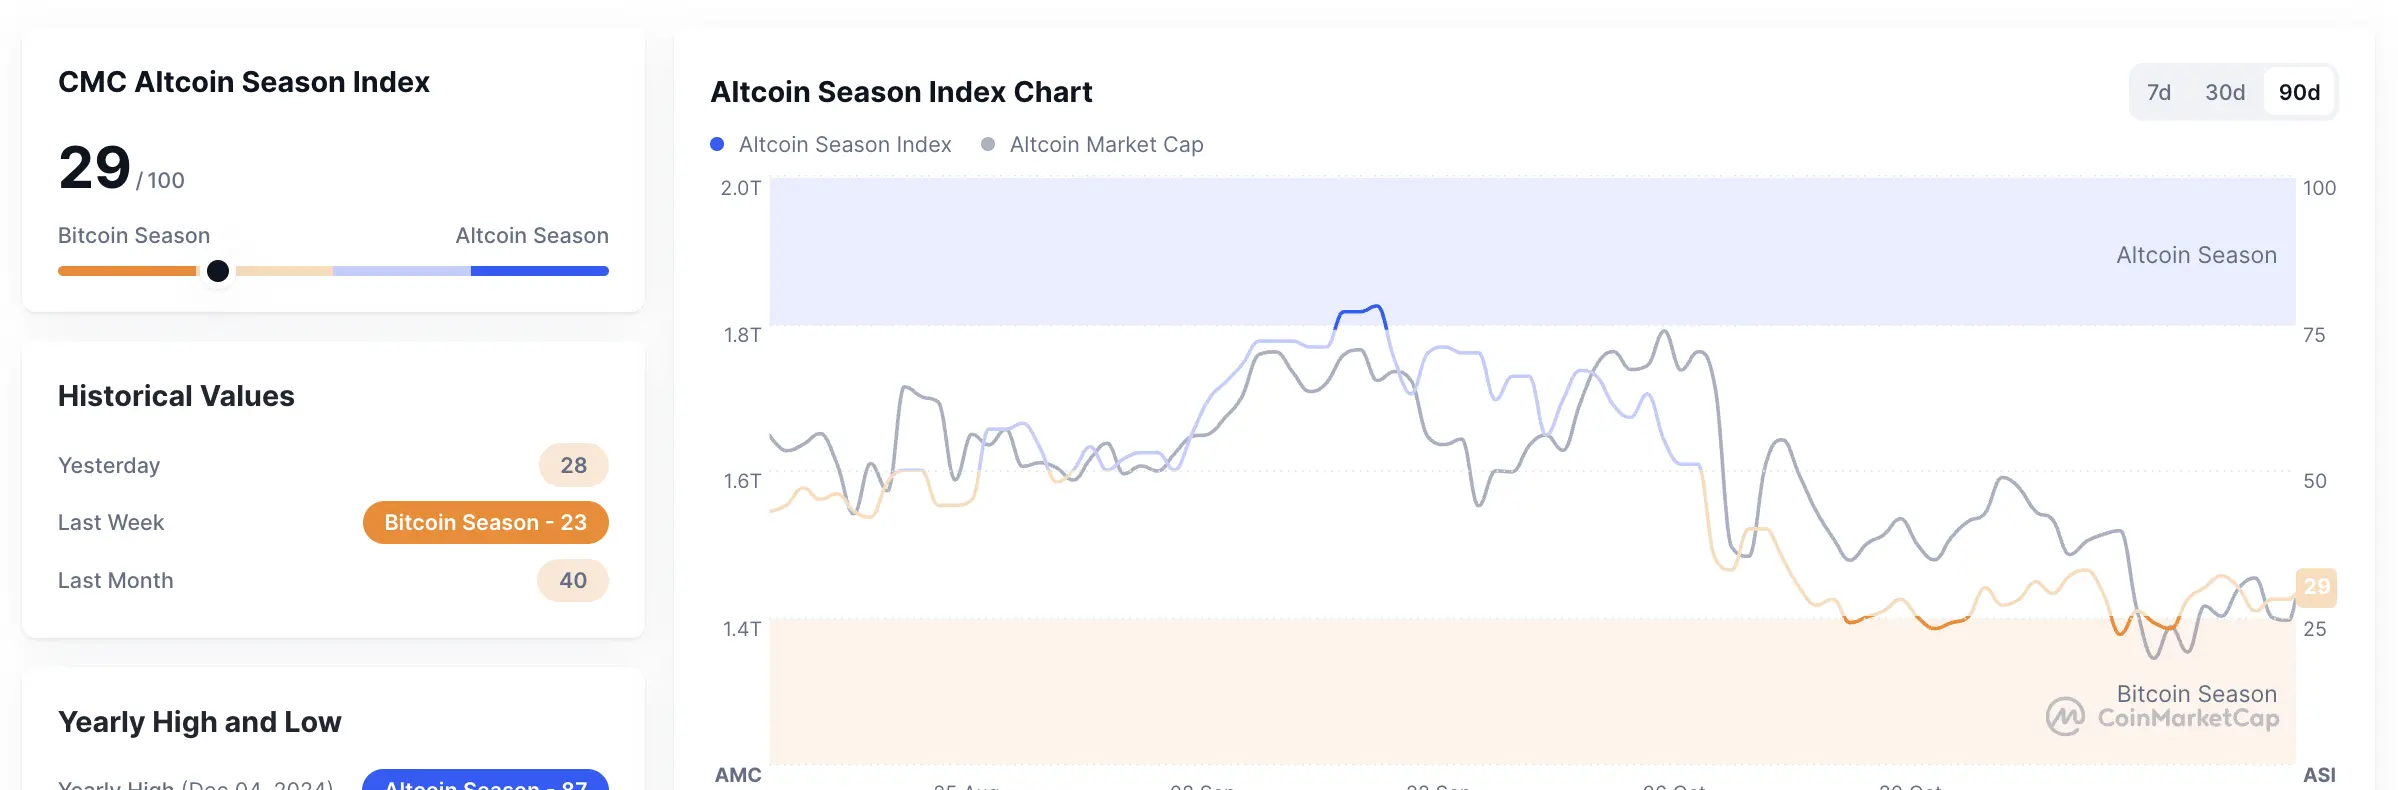
Task: Switch to the 30d chart view
Action: [2224, 91]
